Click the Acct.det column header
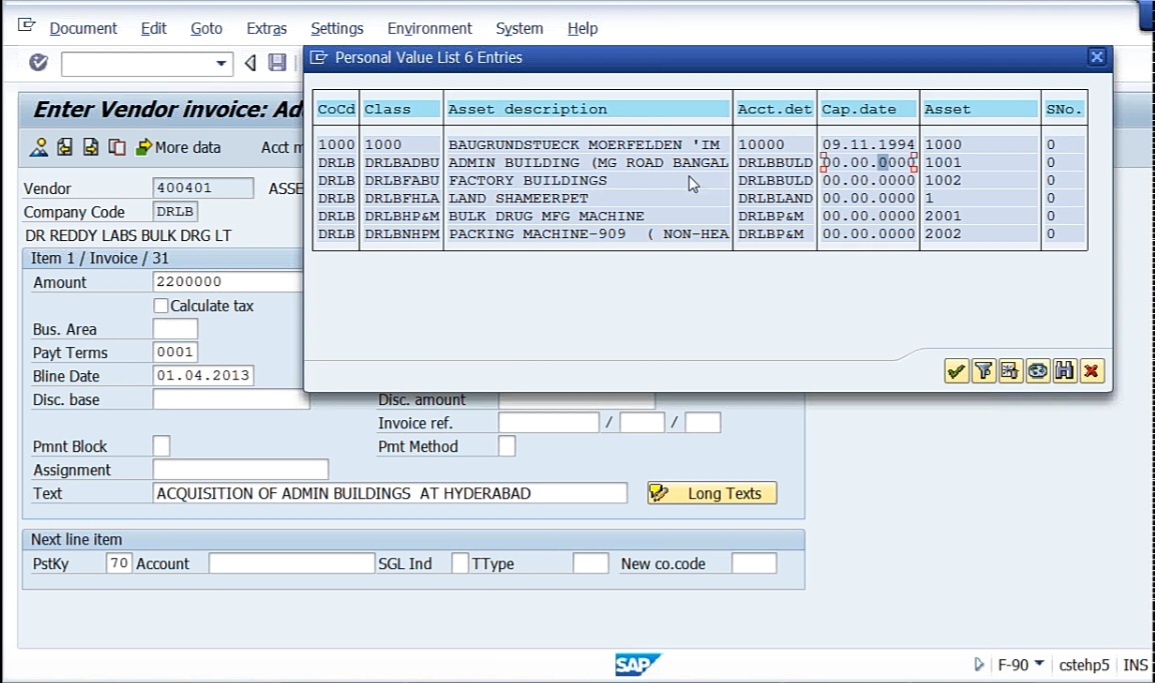 775,109
